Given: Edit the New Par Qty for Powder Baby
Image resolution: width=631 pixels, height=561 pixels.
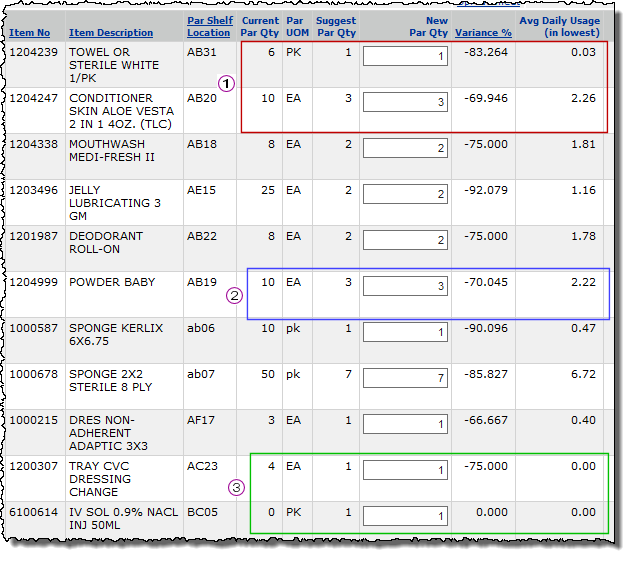Looking at the screenshot, I should tap(405, 286).
